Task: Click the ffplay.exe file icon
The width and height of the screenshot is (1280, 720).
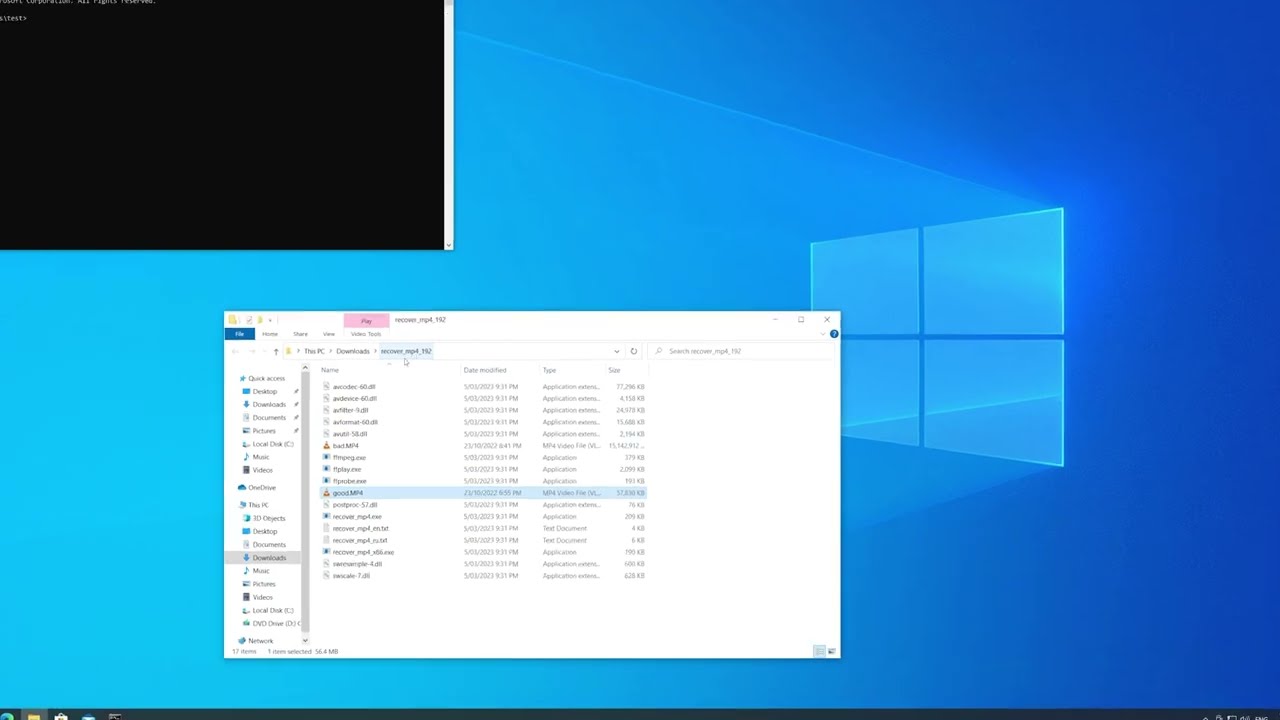Action: pos(326,469)
